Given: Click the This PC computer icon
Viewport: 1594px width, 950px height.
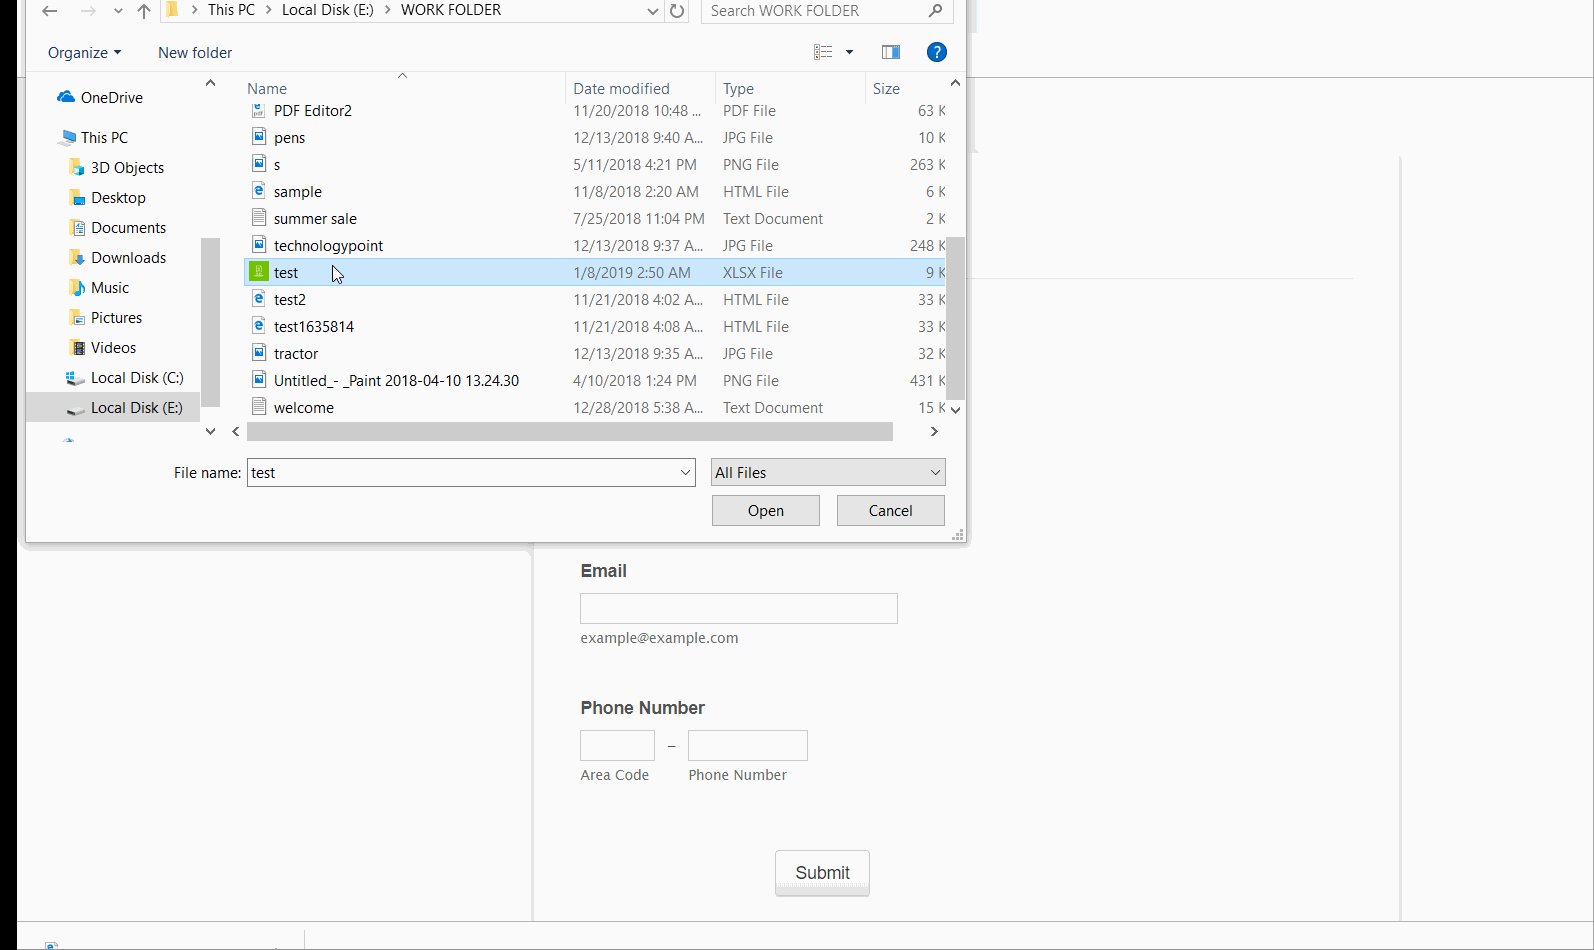Looking at the screenshot, I should (67, 137).
